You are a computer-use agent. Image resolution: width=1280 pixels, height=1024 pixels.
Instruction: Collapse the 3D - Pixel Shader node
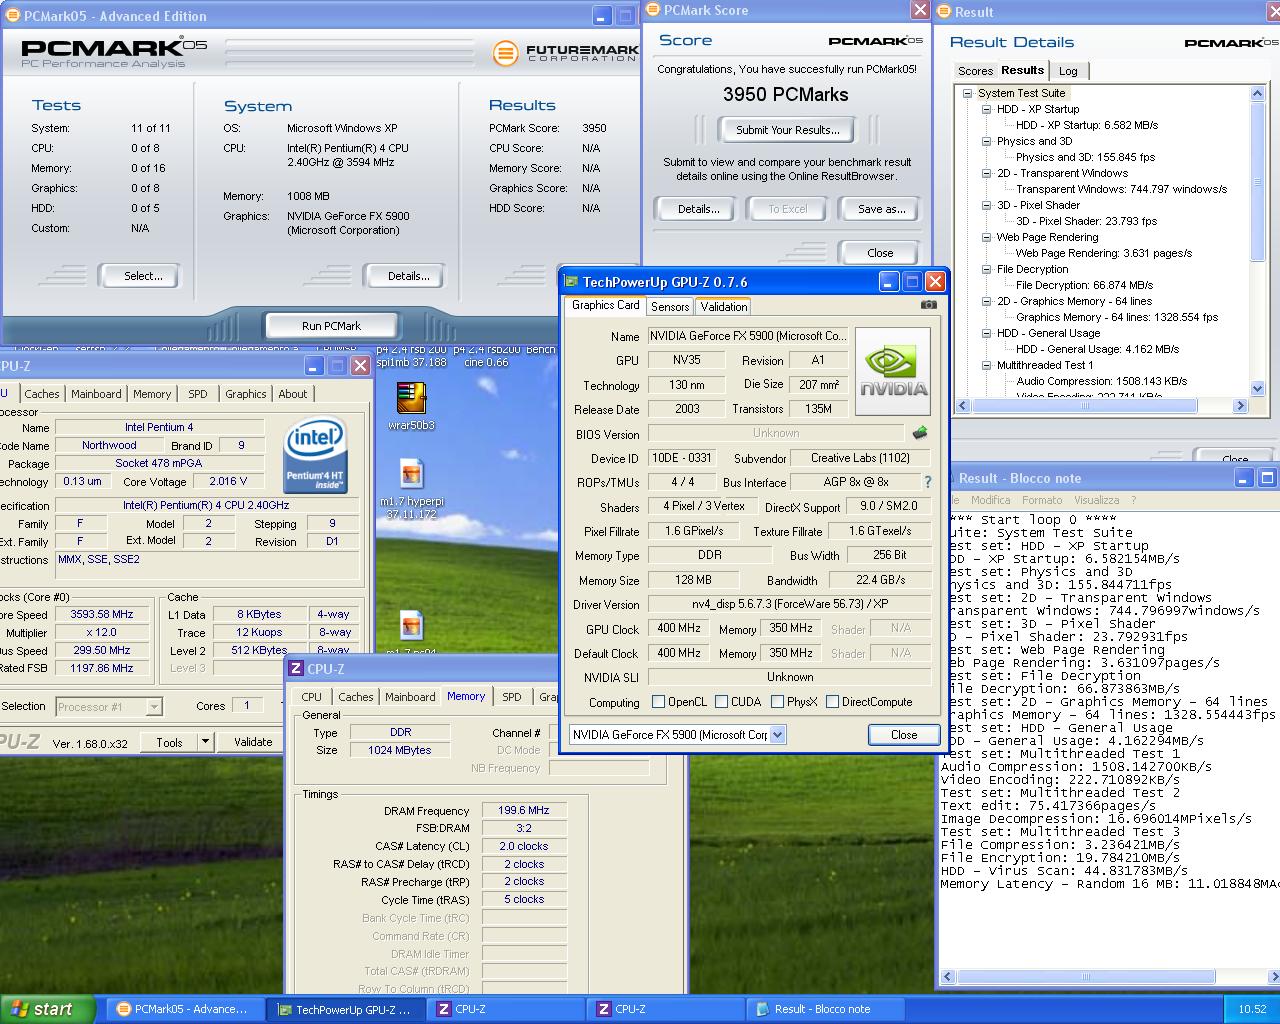coord(986,205)
